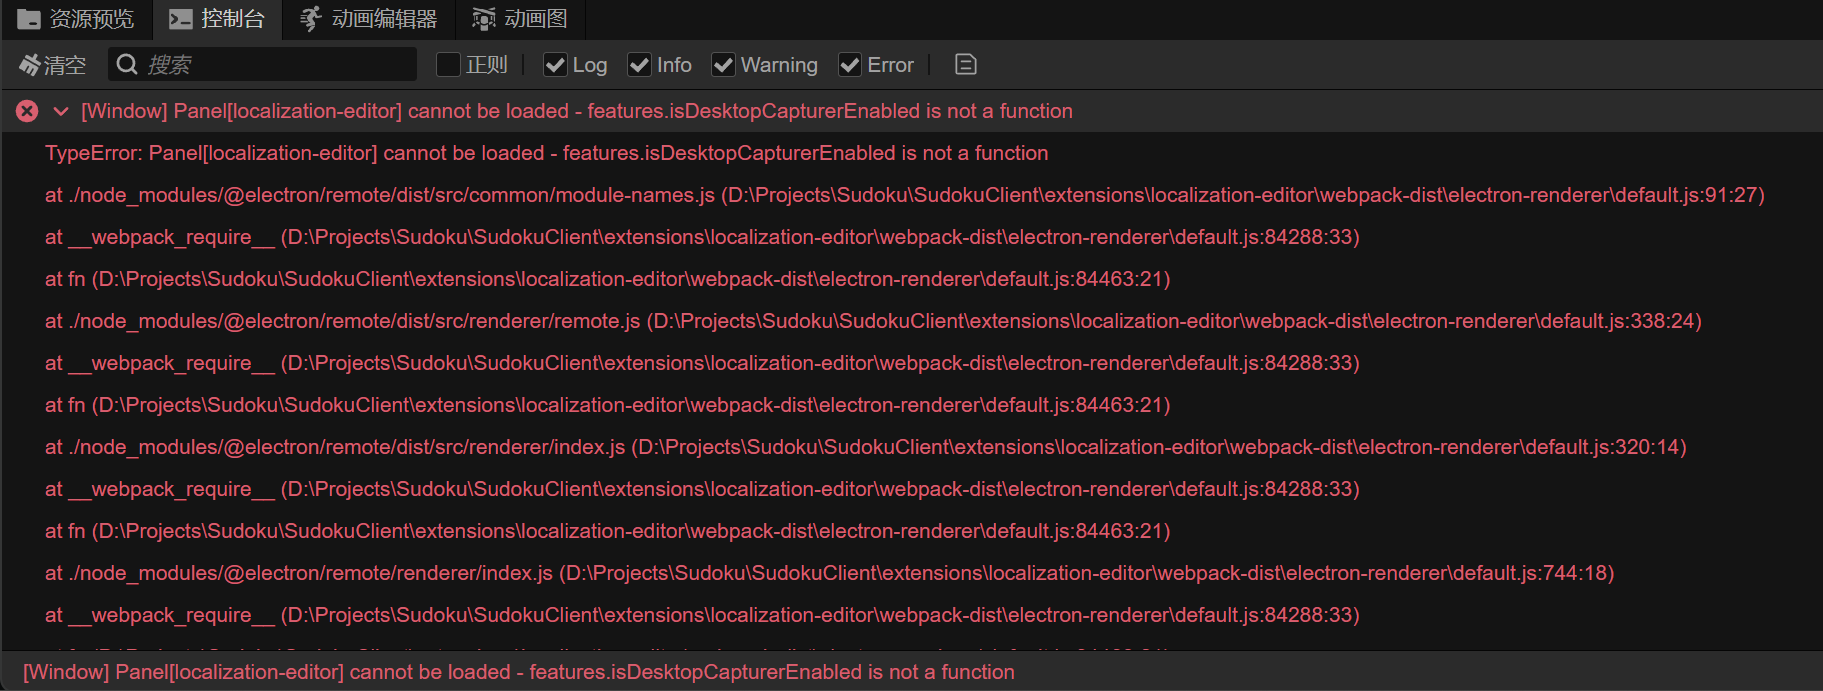This screenshot has width=1823, height=691.
Task: Switch to the 资源预览 tab
Action: click(x=91, y=19)
